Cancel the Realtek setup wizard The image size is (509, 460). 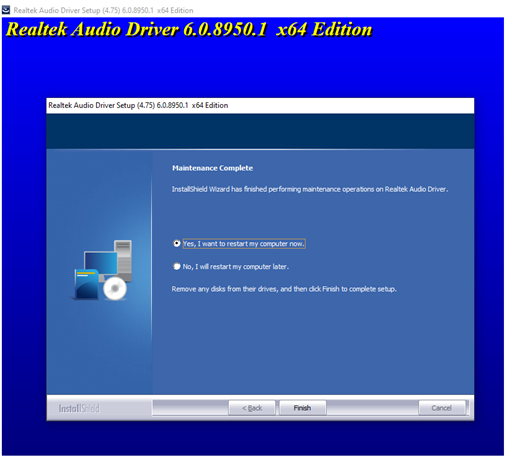441,408
